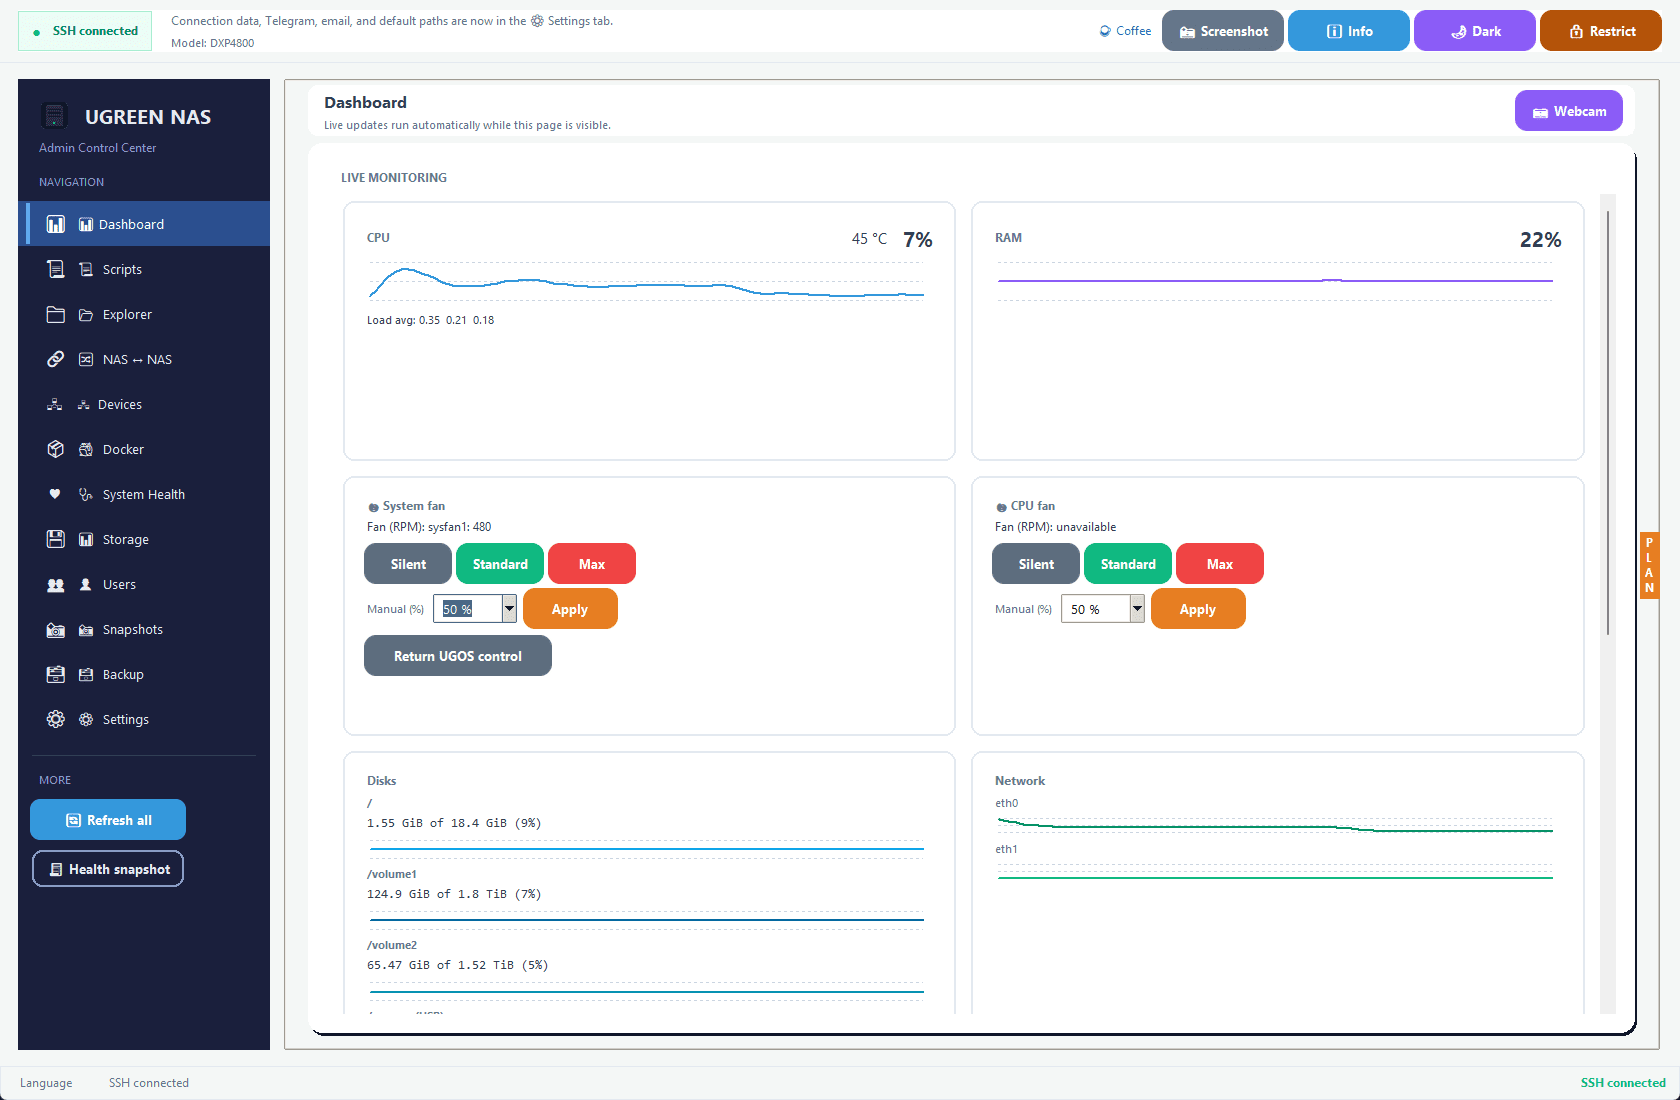This screenshot has height=1100, width=1680.
Task: Click the 'Admin Control Center' subtitle
Action: pos(98,148)
